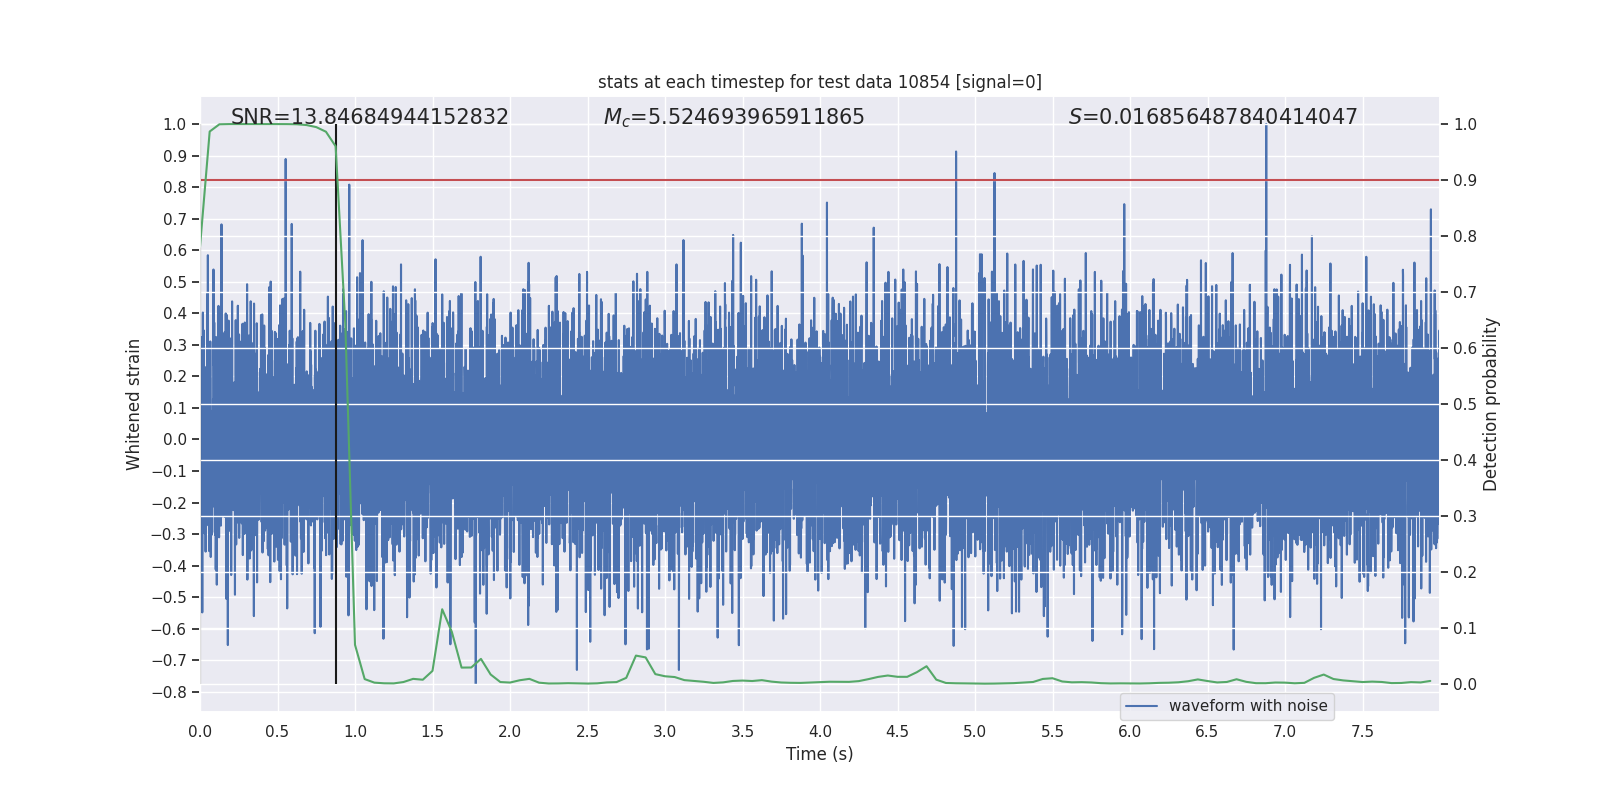Image resolution: width=1600 pixels, height=800 pixels.
Task: Click the 2.5 tick label on time axis
Action: (x=587, y=731)
